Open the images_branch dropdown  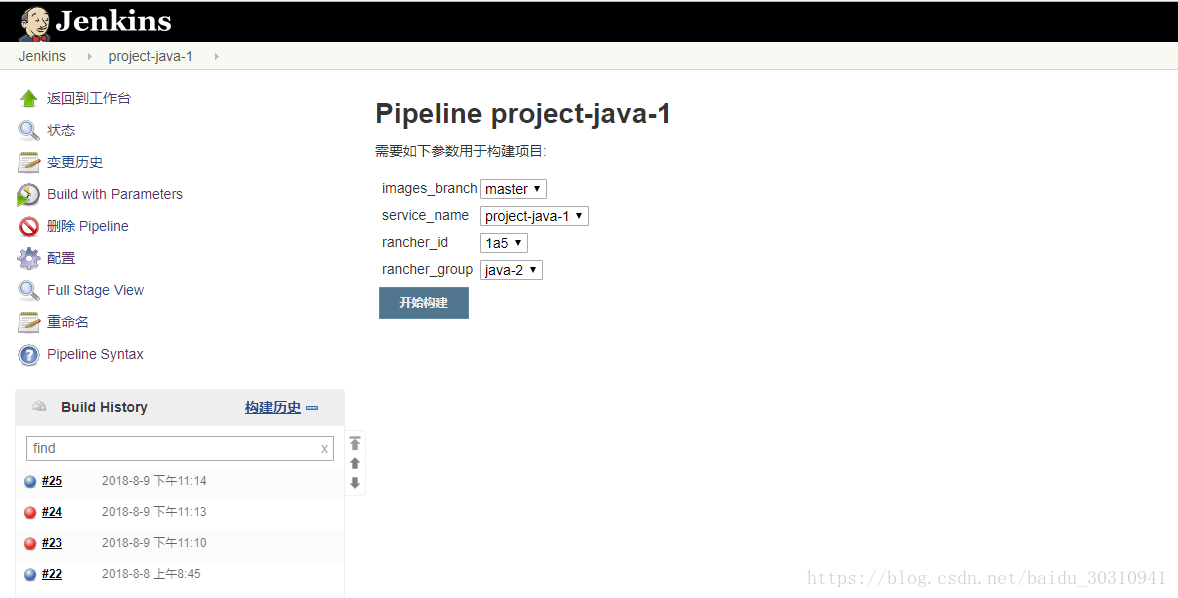pos(513,189)
